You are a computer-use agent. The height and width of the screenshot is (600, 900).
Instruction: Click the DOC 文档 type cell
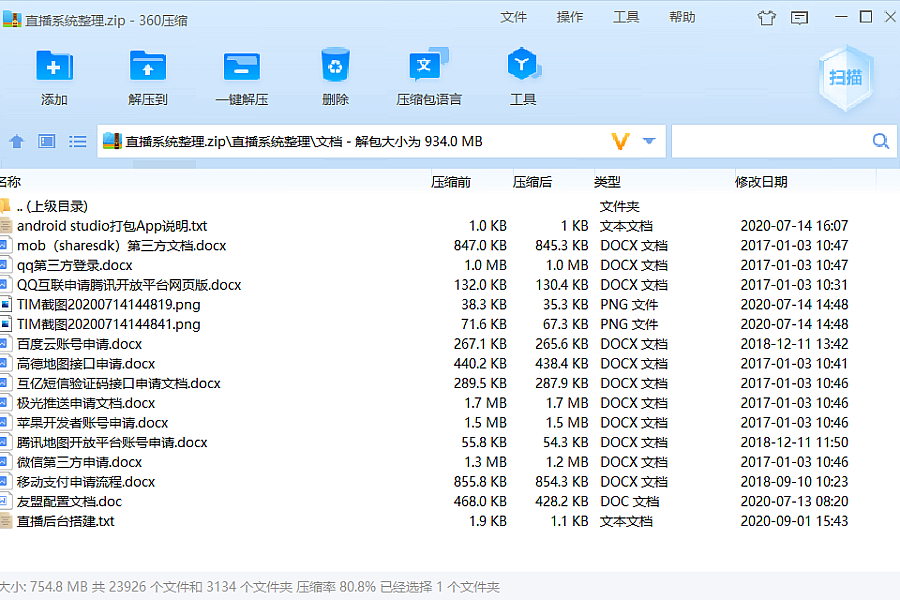tap(630, 501)
